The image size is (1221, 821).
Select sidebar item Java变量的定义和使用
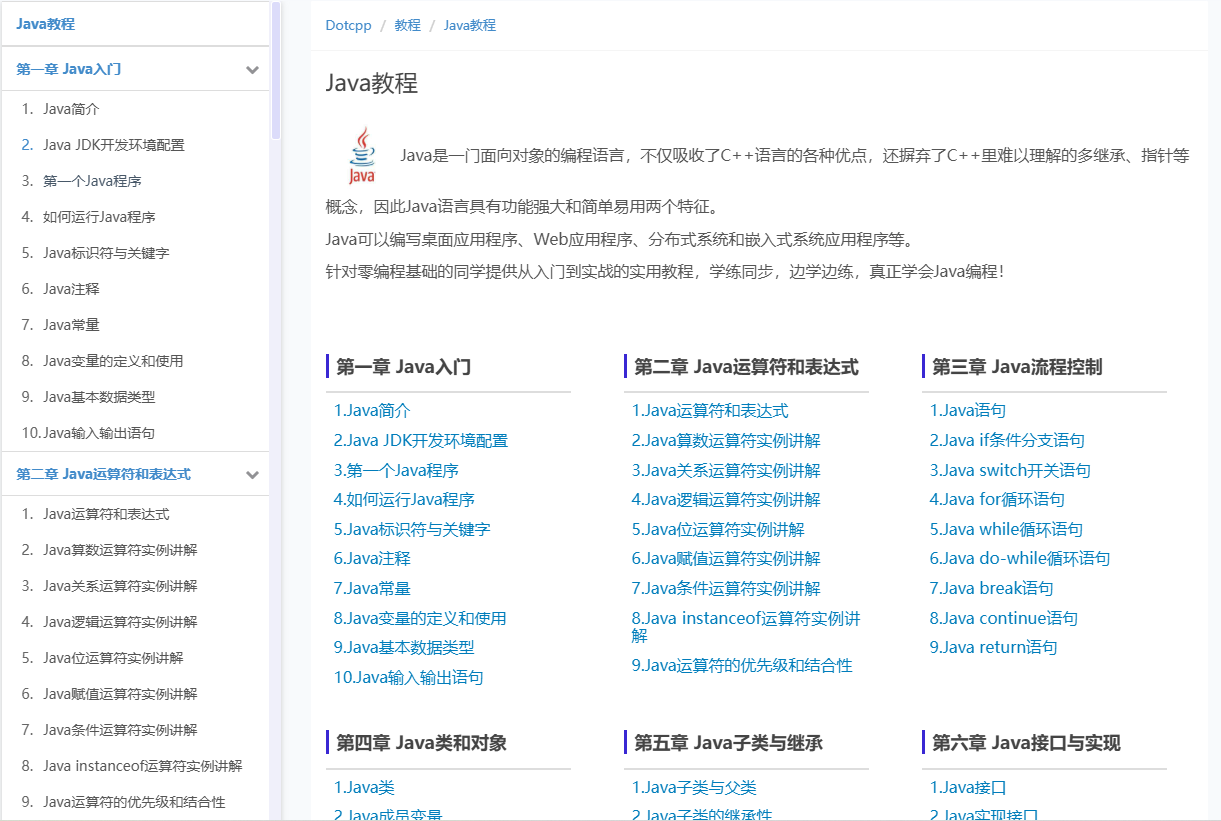tap(113, 361)
